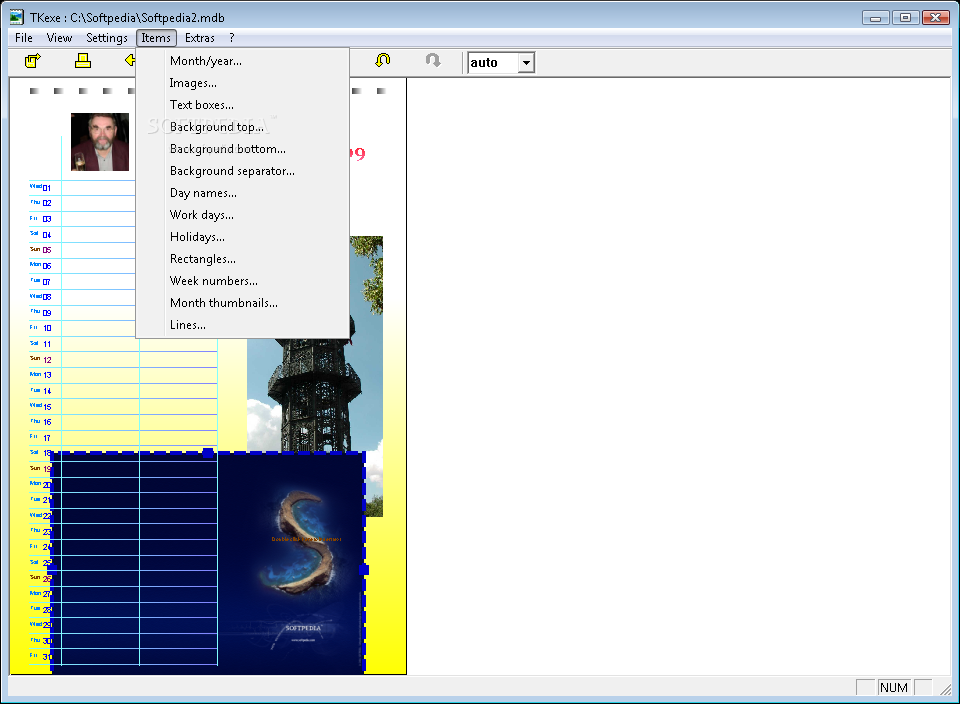Maximize the TKexe window
The width and height of the screenshot is (960, 704).
pyautogui.click(x=906, y=18)
